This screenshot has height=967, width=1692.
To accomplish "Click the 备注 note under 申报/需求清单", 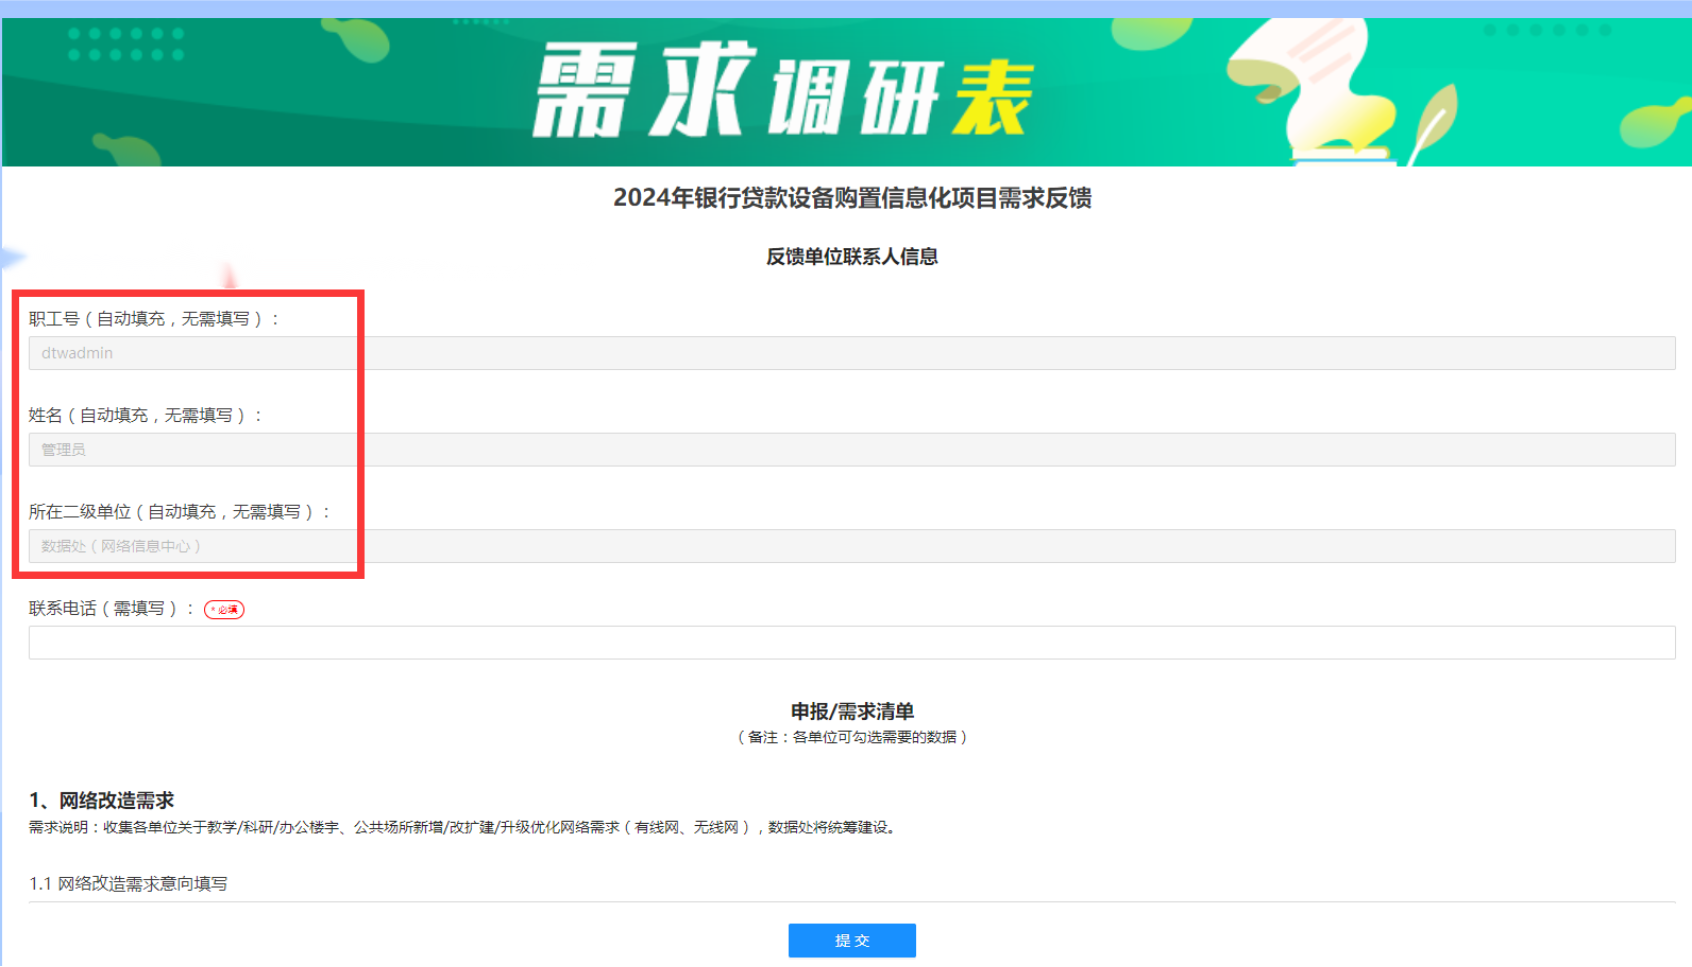I will coord(851,737).
